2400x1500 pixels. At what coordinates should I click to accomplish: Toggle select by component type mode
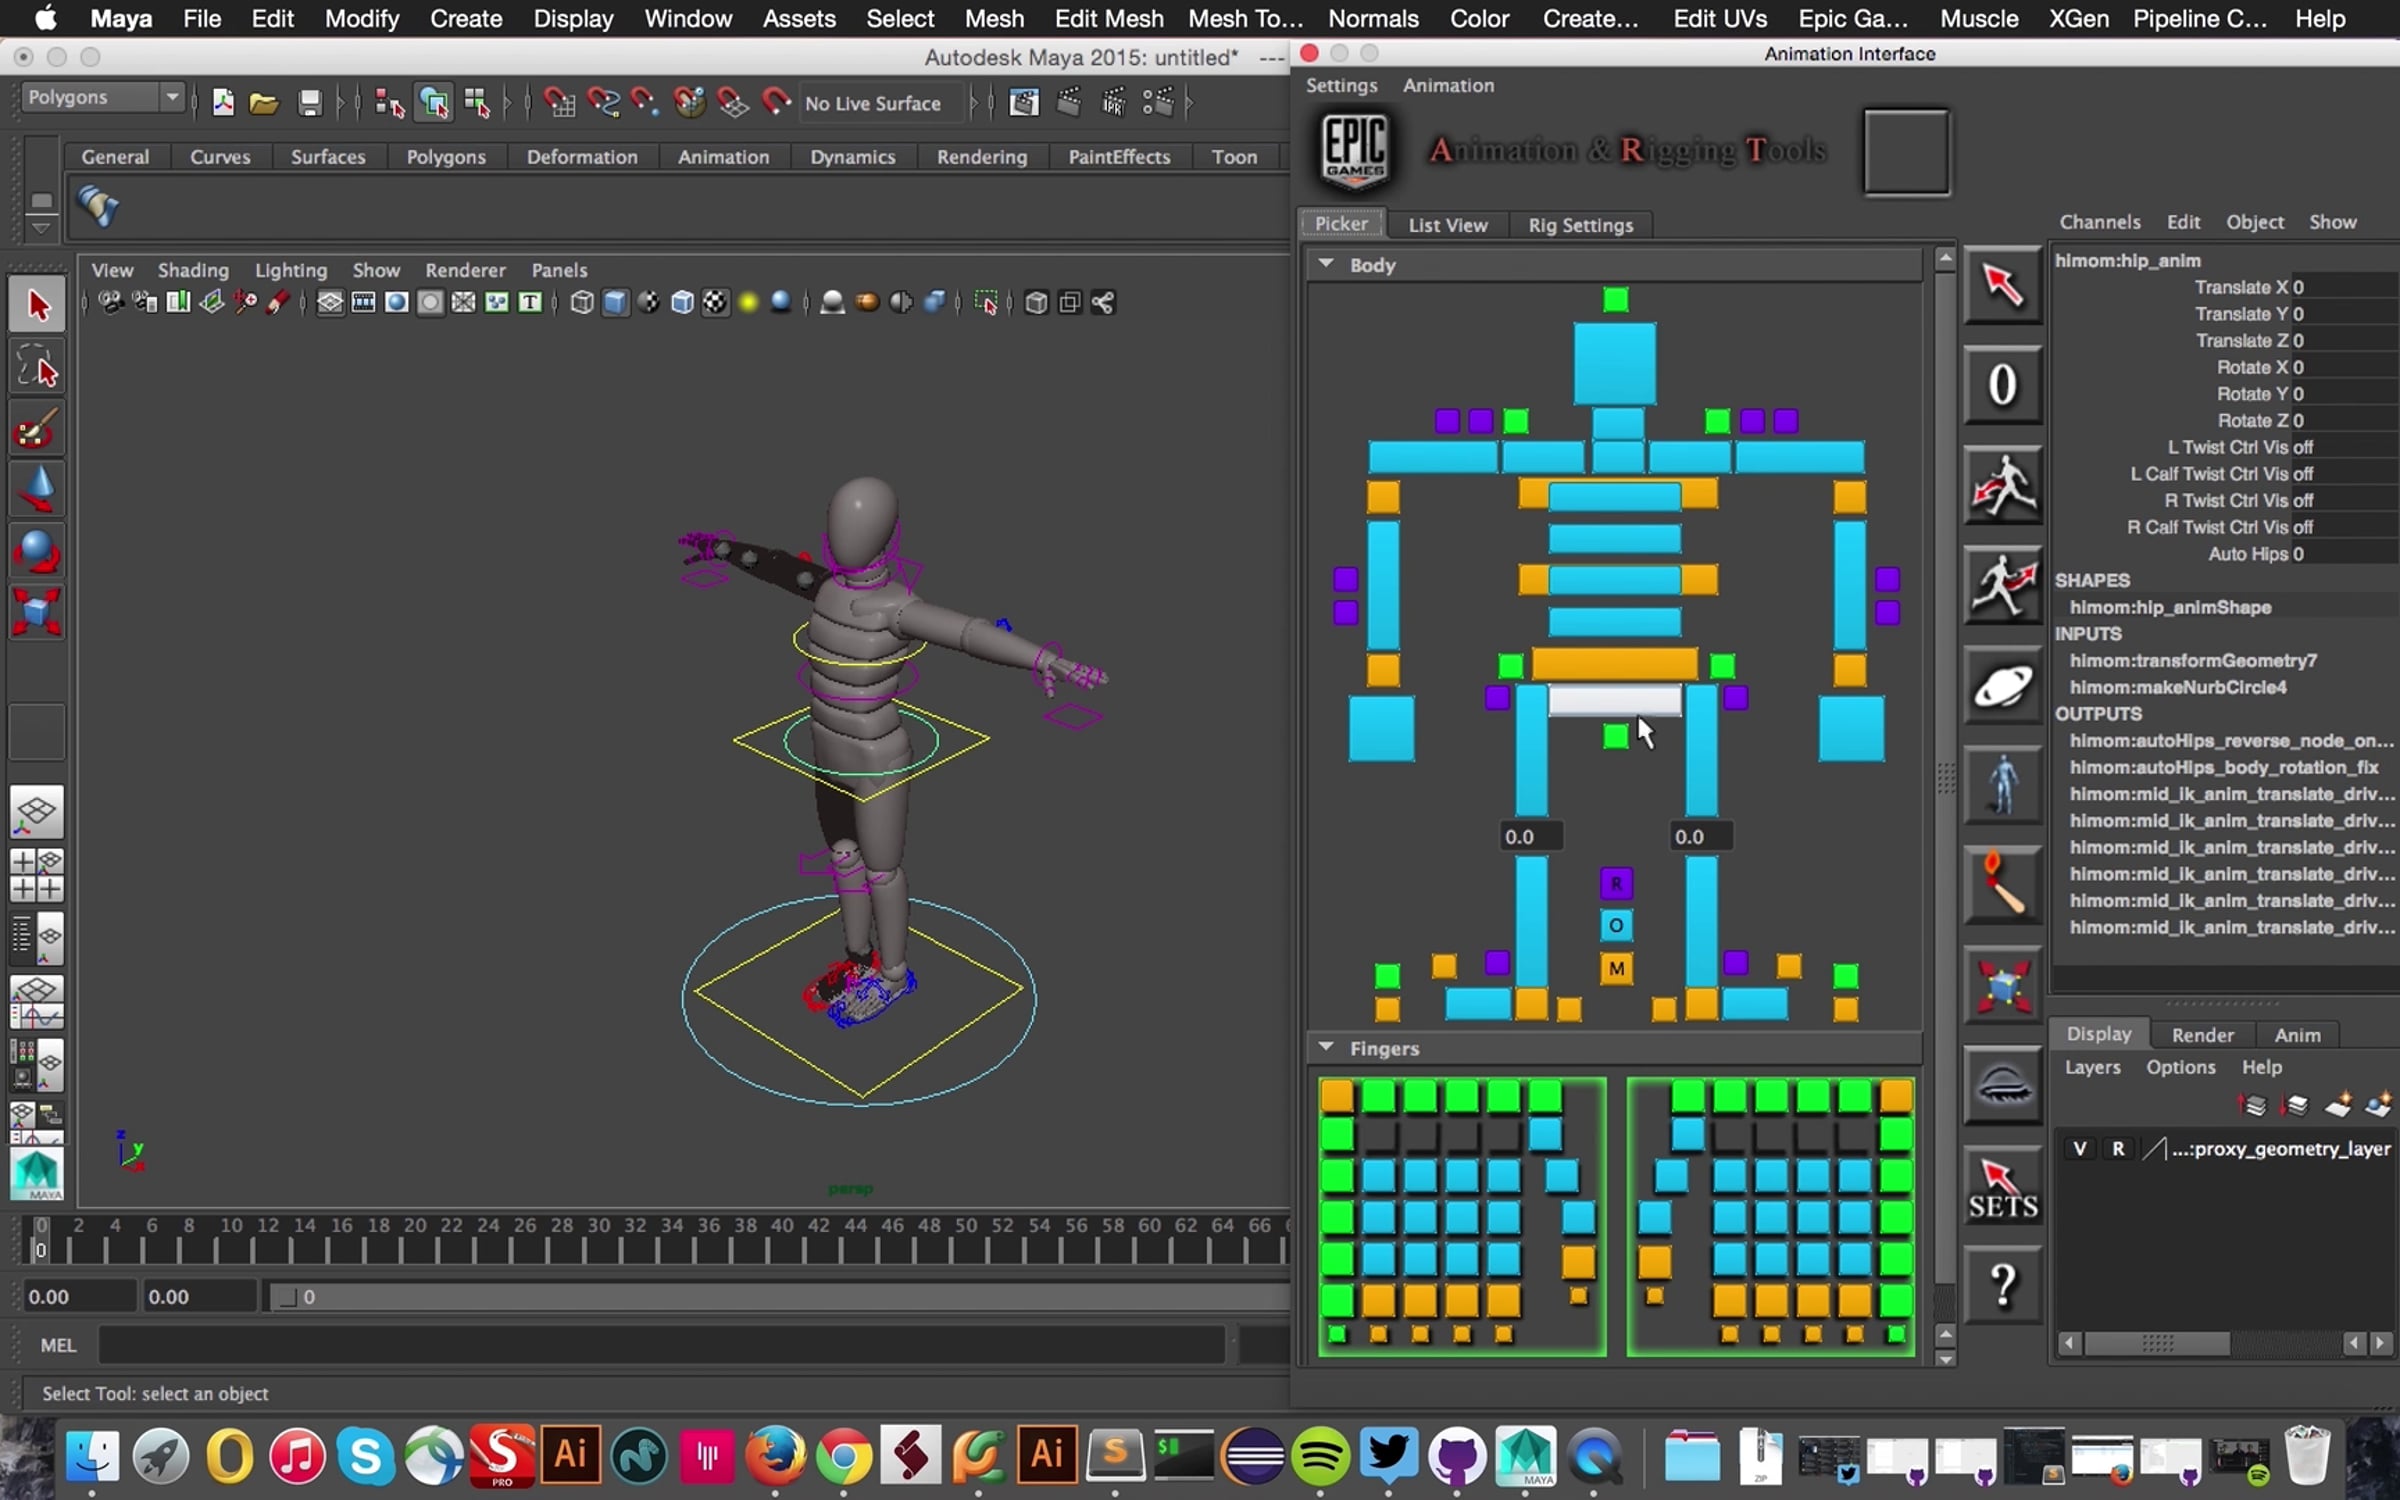point(478,102)
